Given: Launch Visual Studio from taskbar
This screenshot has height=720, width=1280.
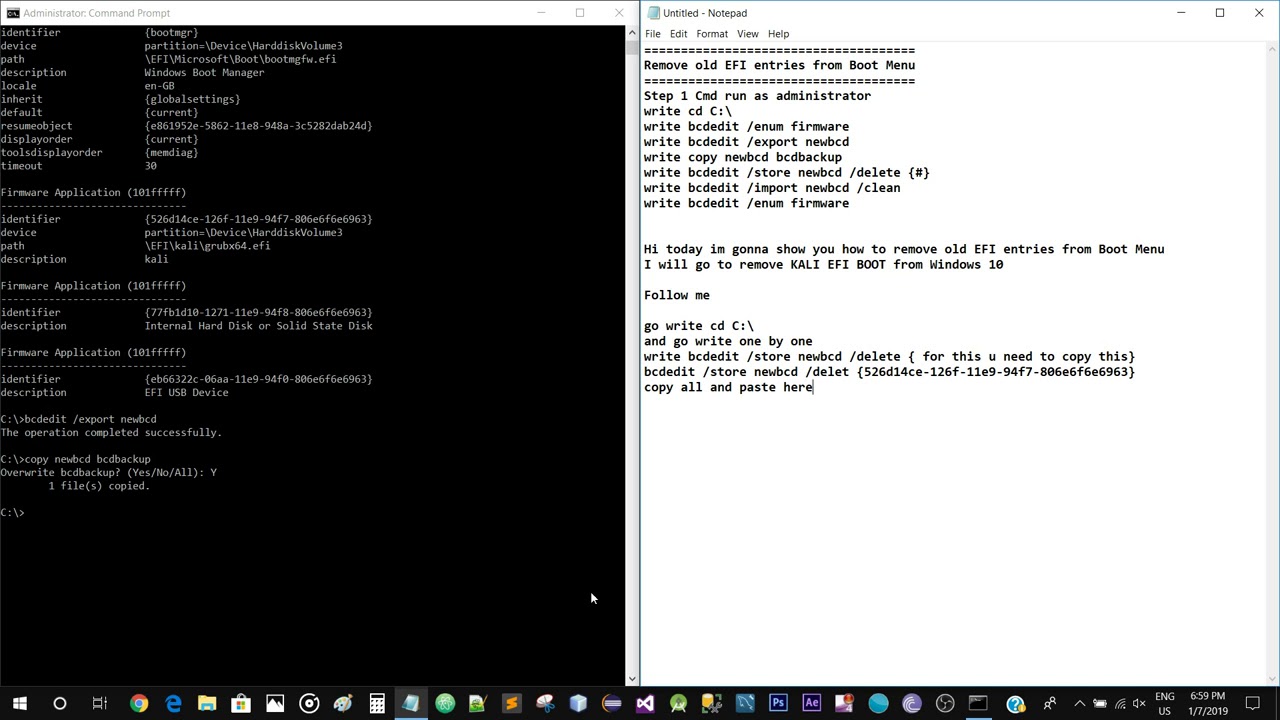Looking at the screenshot, I should (645, 704).
